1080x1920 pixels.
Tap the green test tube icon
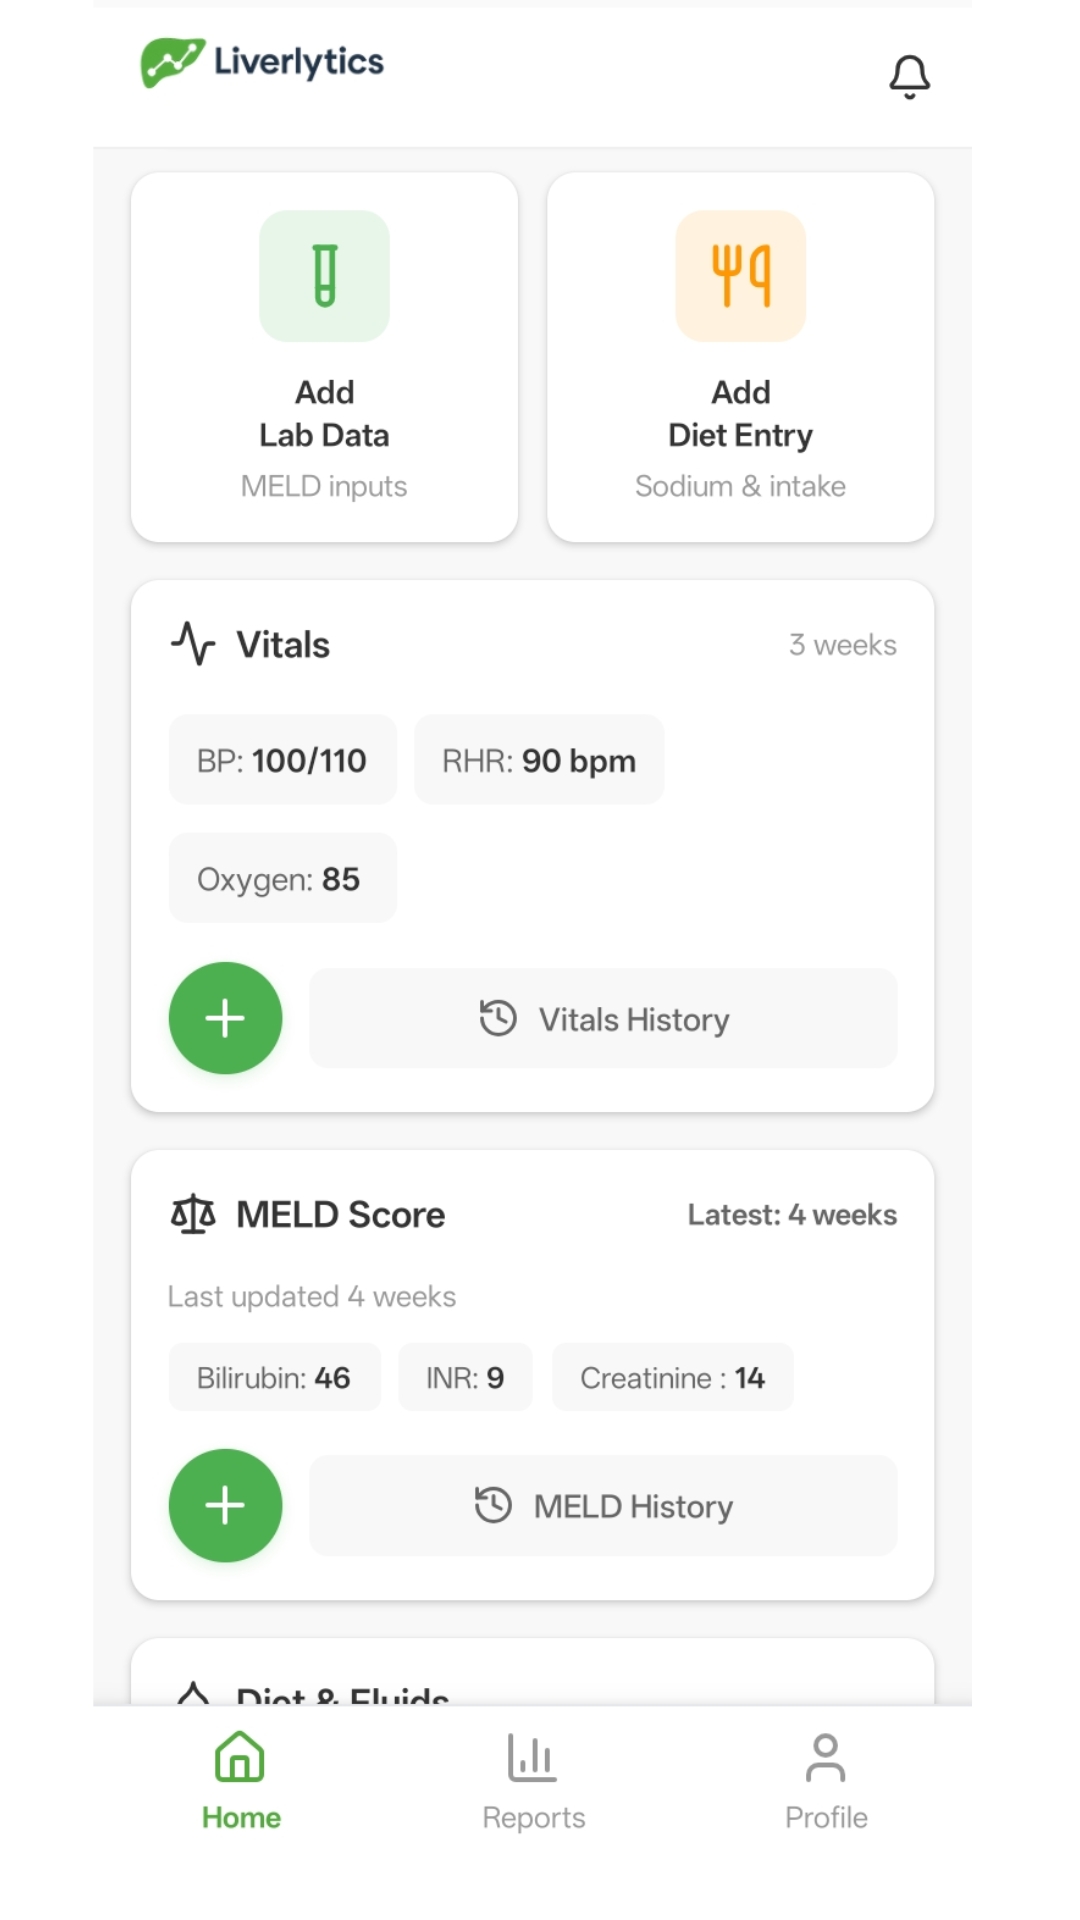[324, 276]
